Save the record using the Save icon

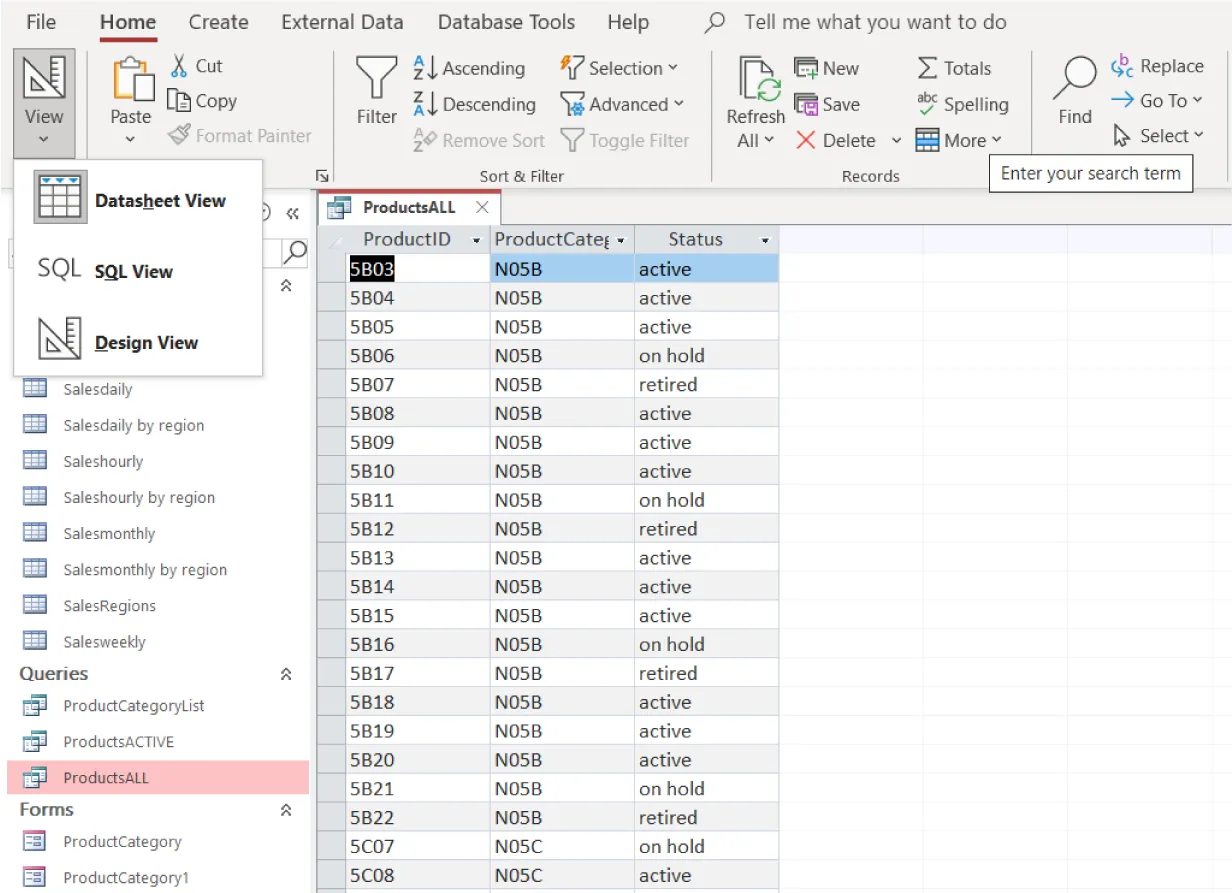pyautogui.click(x=804, y=104)
